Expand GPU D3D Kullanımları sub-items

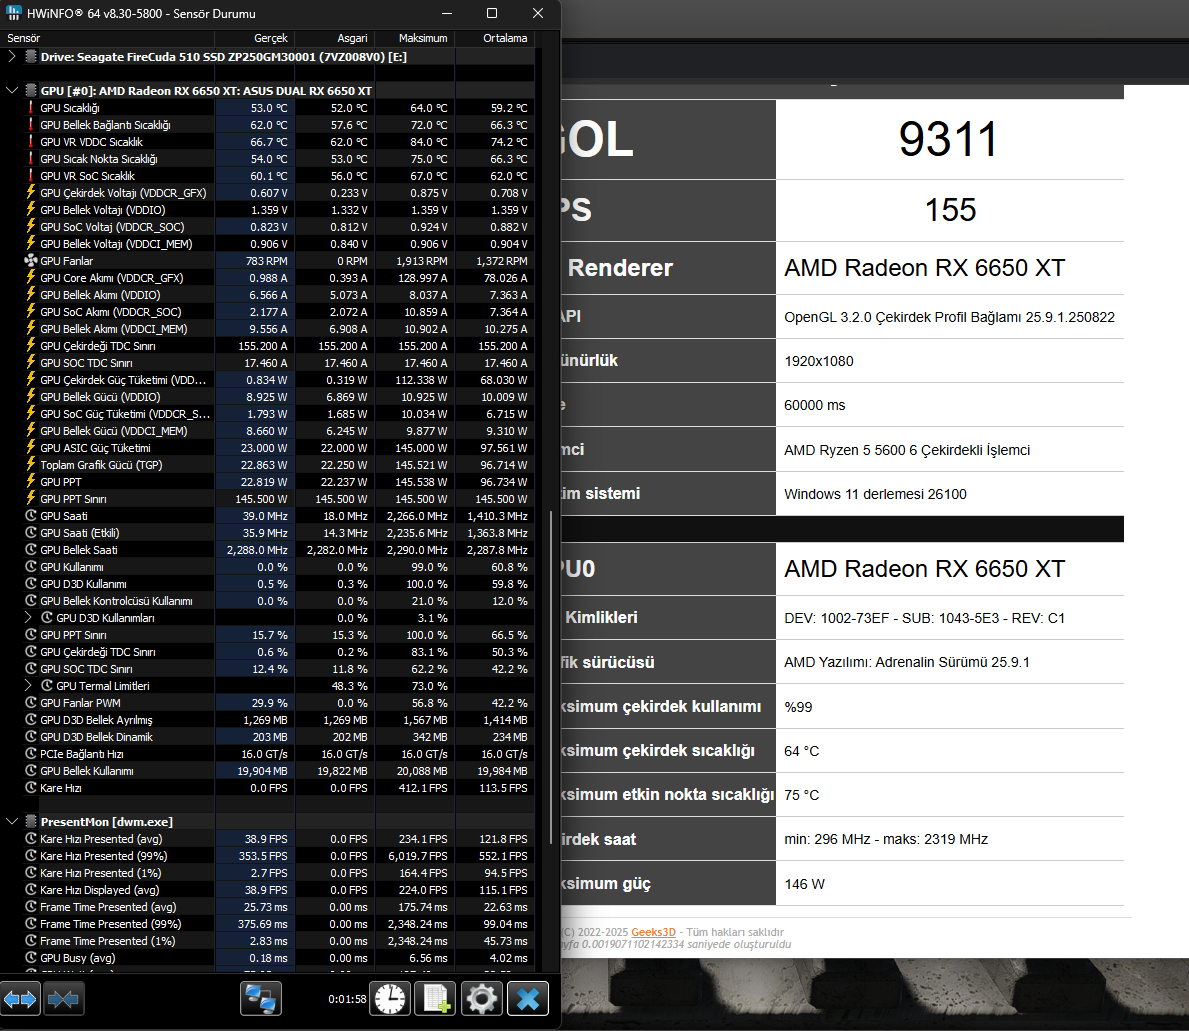(29, 618)
